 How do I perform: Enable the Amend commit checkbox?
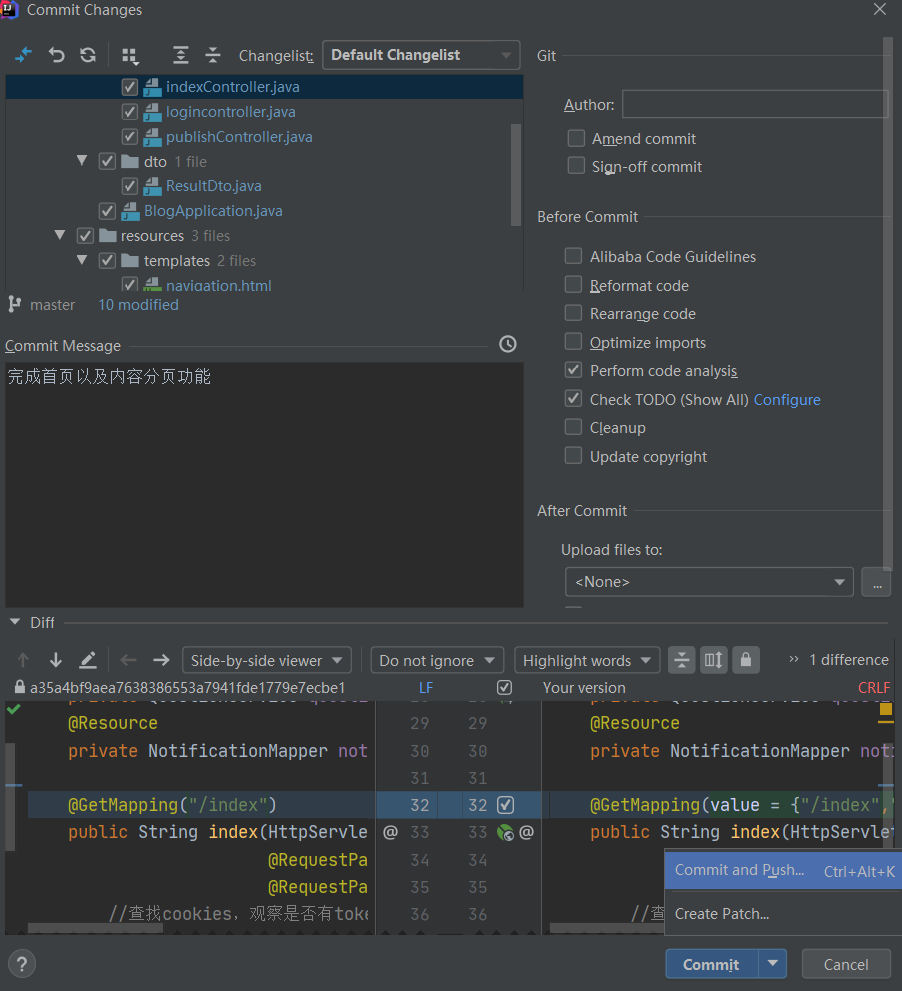coord(576,138)
